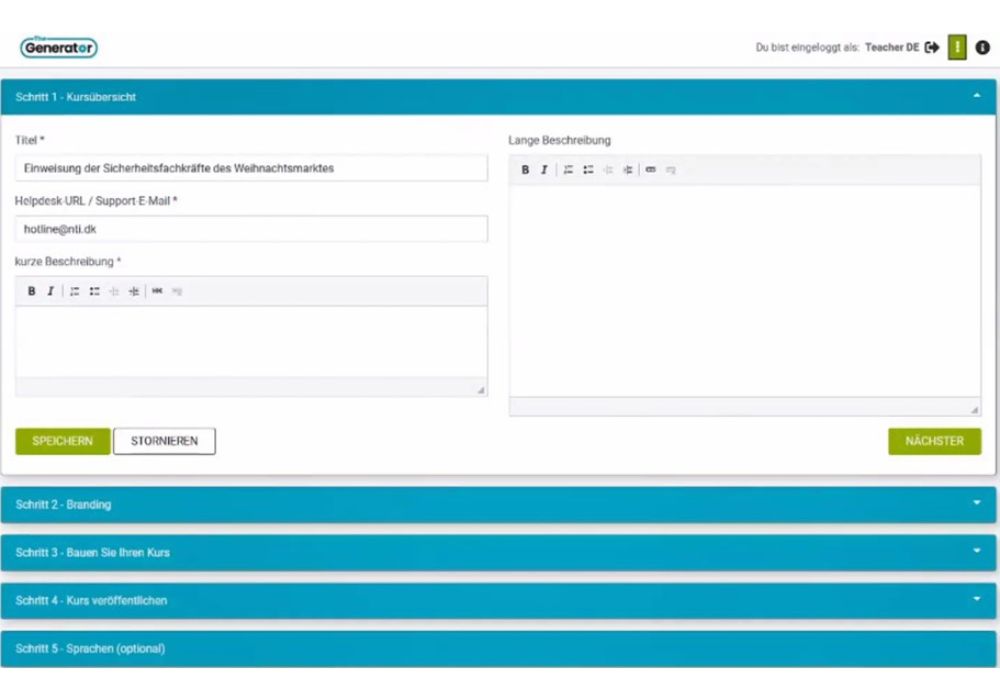1000x700 pixels.
Task: Insert bullet list in Lange Beschreibung editor
Action: coord(588,170)
